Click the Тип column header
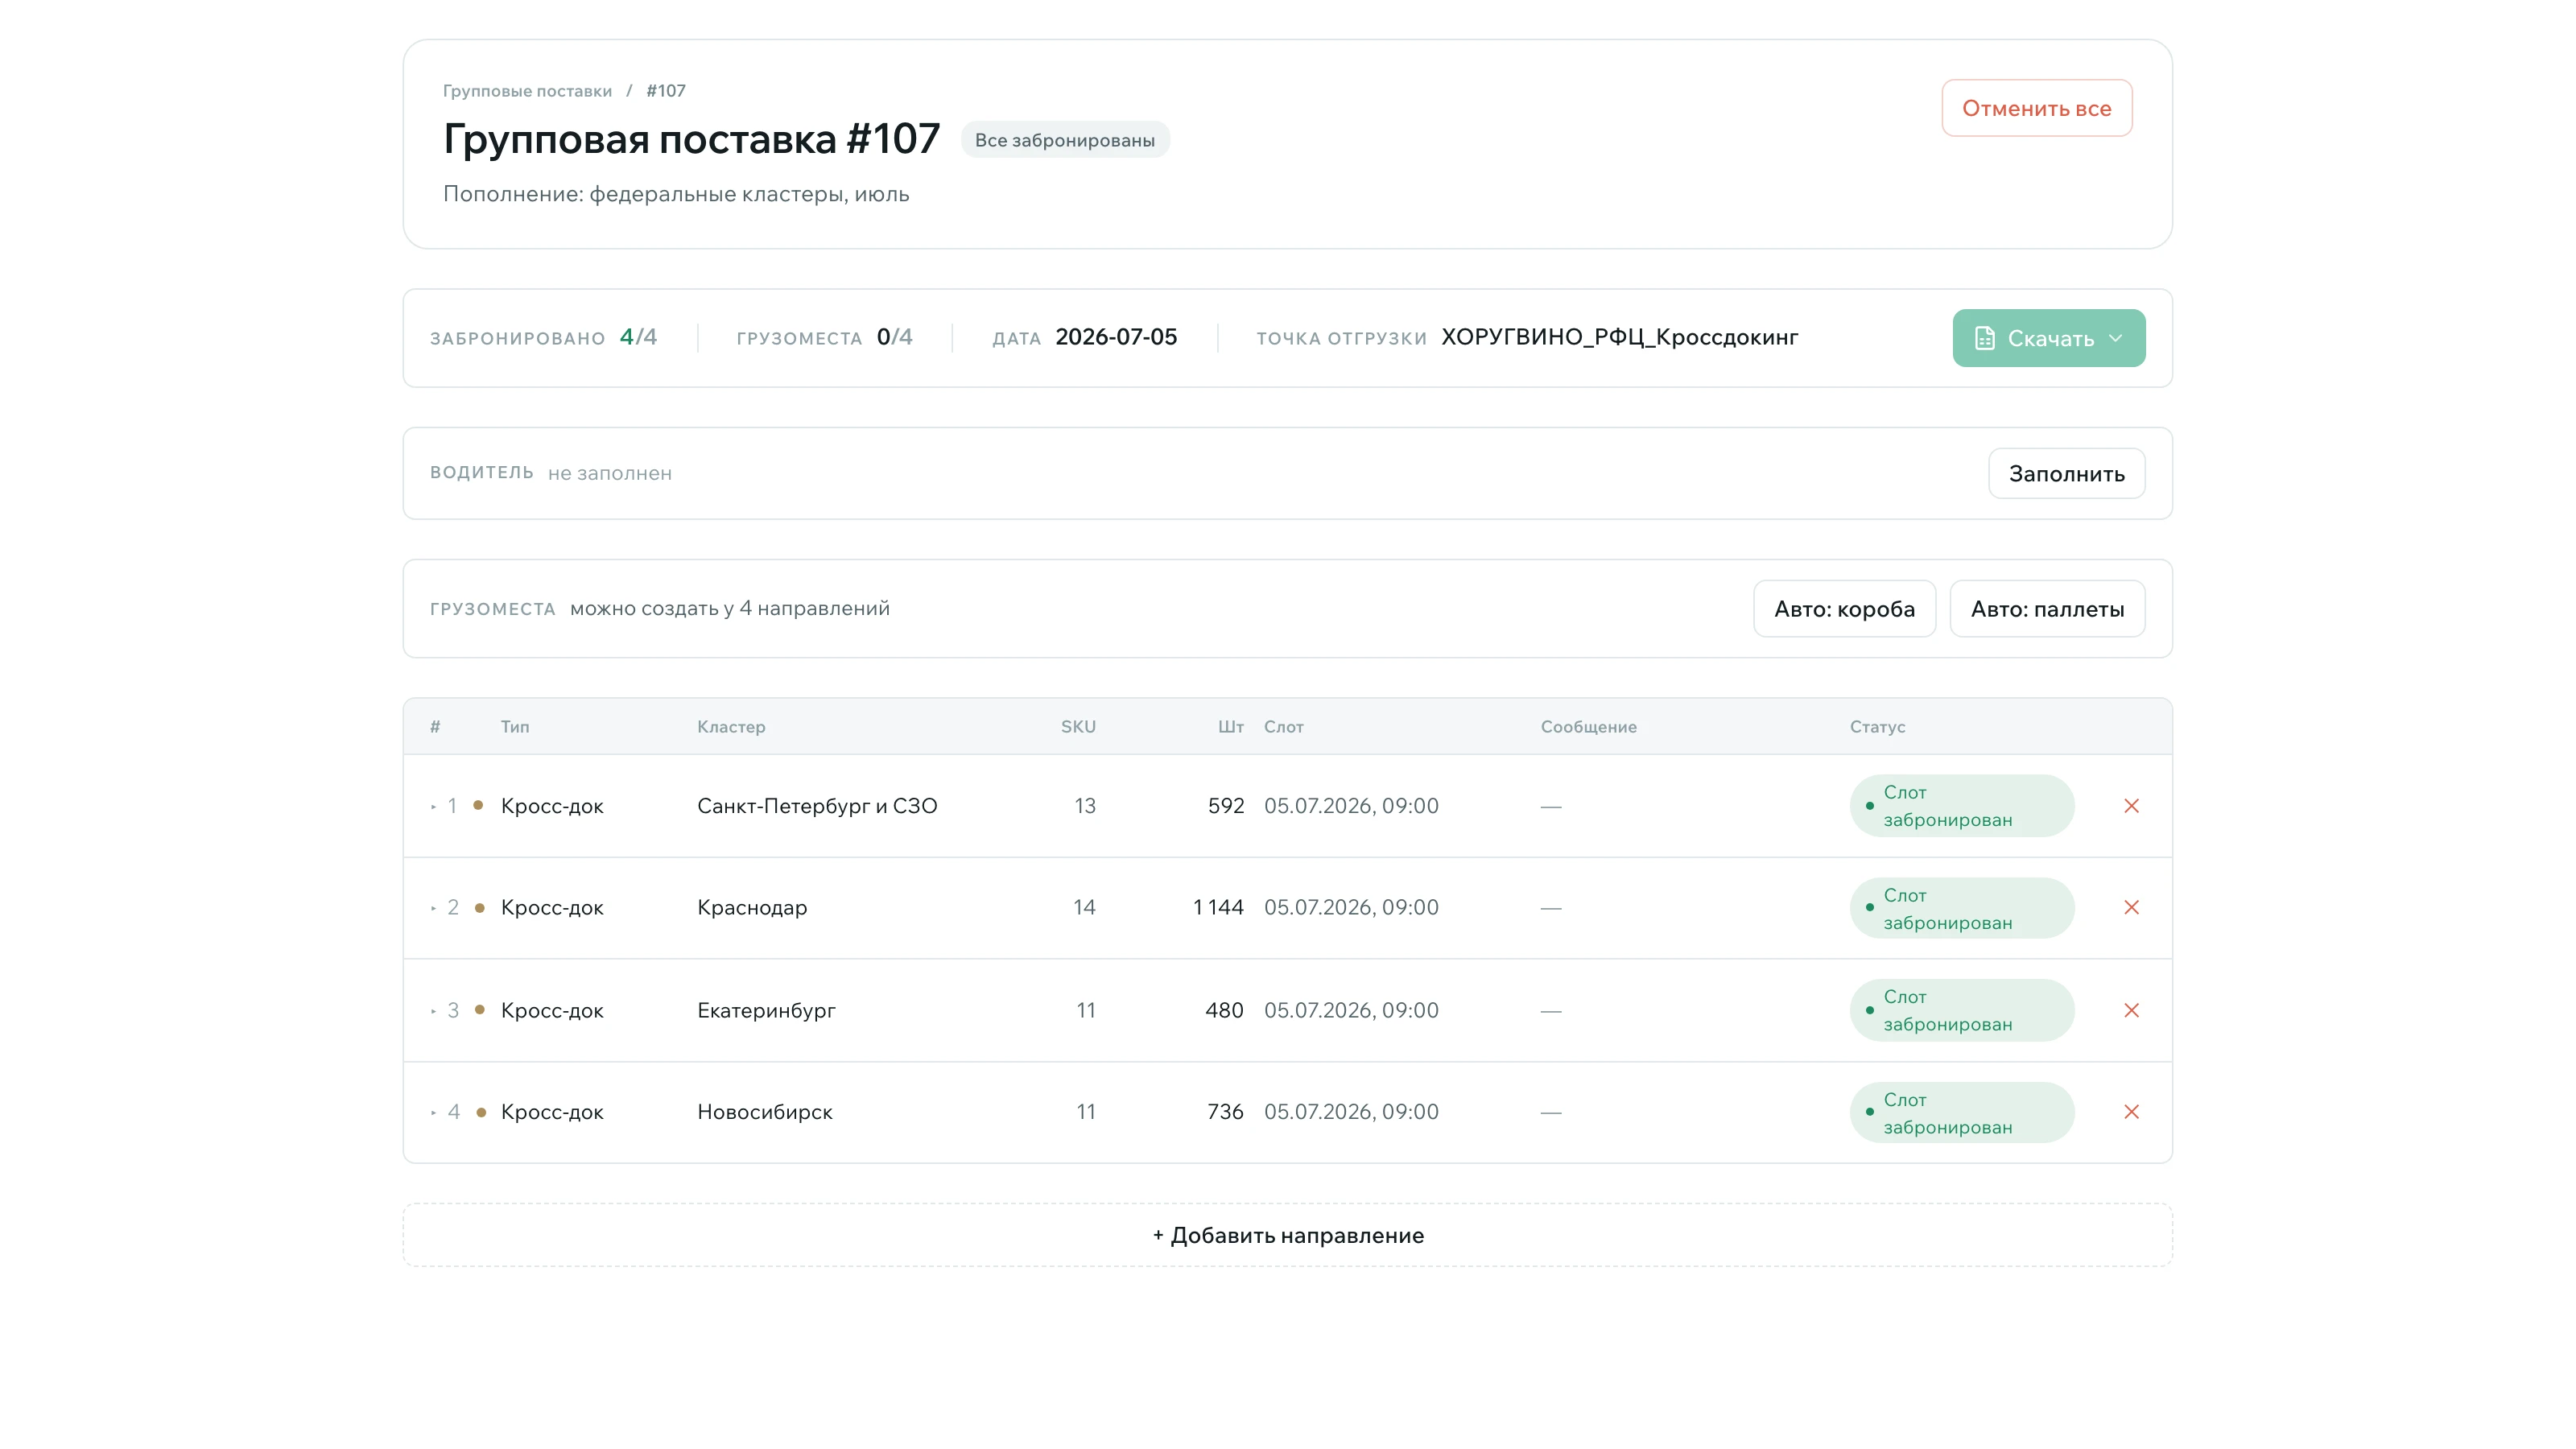This screenshot has width=2576, height=1449. click(515, 727)
